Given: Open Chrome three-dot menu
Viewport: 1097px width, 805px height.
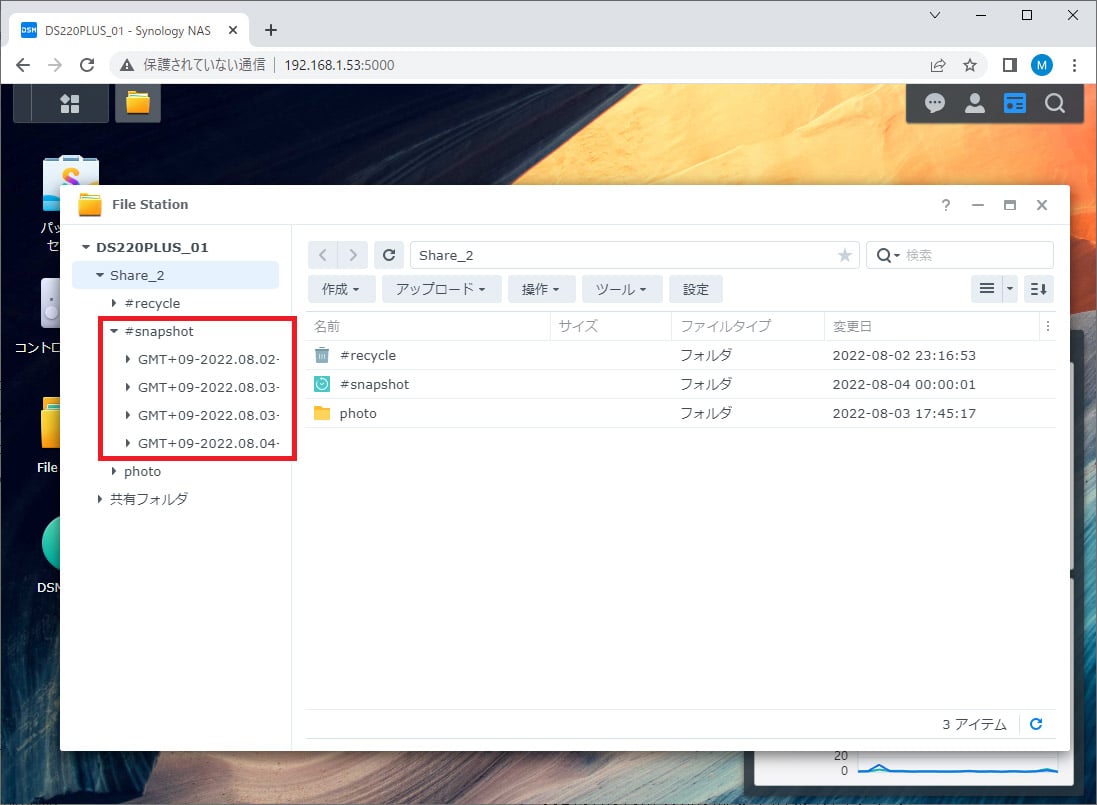Looking at the screenshot, I should pyautogui.click(x=1074, y=65).
